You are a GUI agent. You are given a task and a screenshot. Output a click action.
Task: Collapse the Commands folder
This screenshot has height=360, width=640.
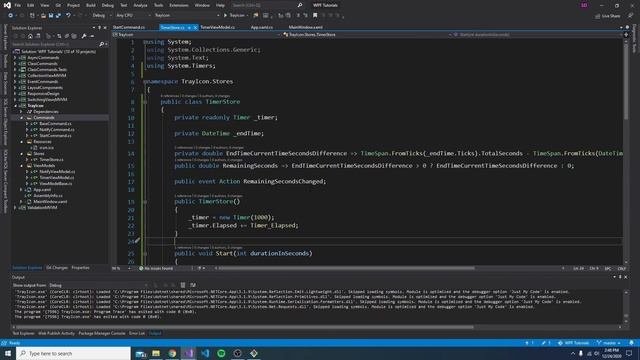(x=22, y=118)
